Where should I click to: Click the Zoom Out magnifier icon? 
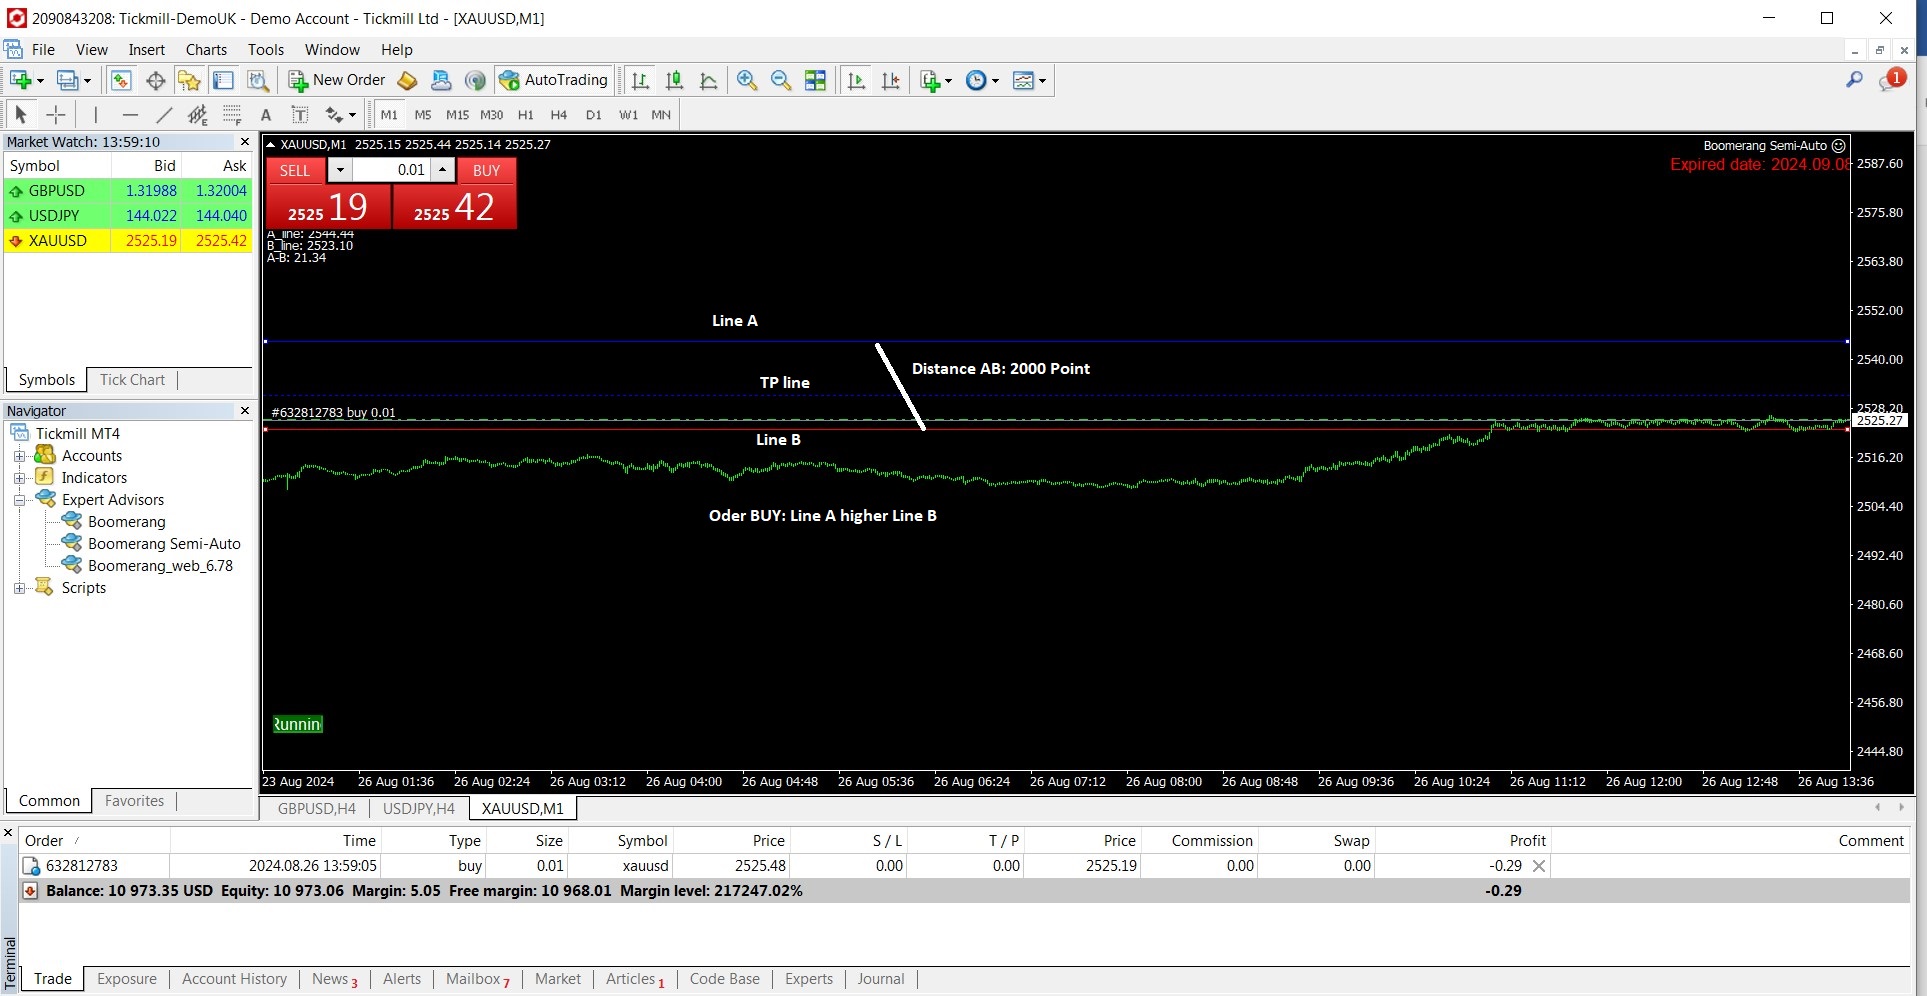click(781, 80)
